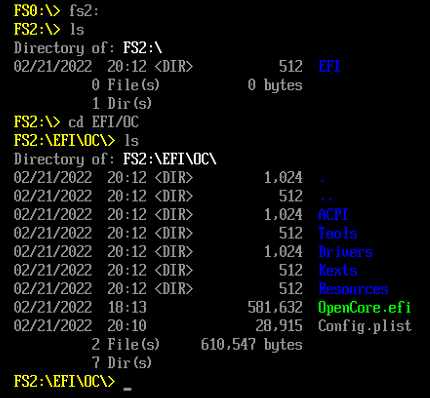
Task: Click the 581,632 file size value
Action: pos(275,307)
